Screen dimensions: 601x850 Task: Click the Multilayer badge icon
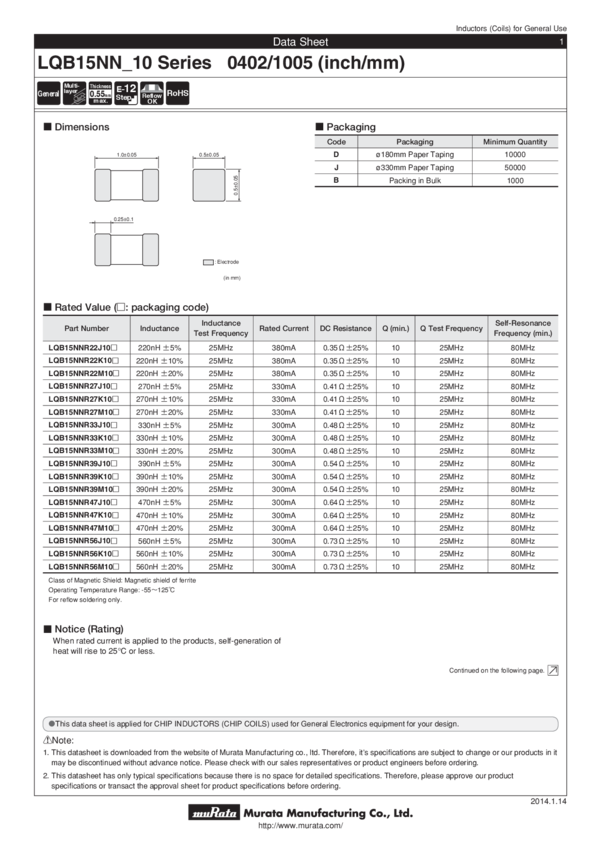pyautogui.click(x=74, y=93)
